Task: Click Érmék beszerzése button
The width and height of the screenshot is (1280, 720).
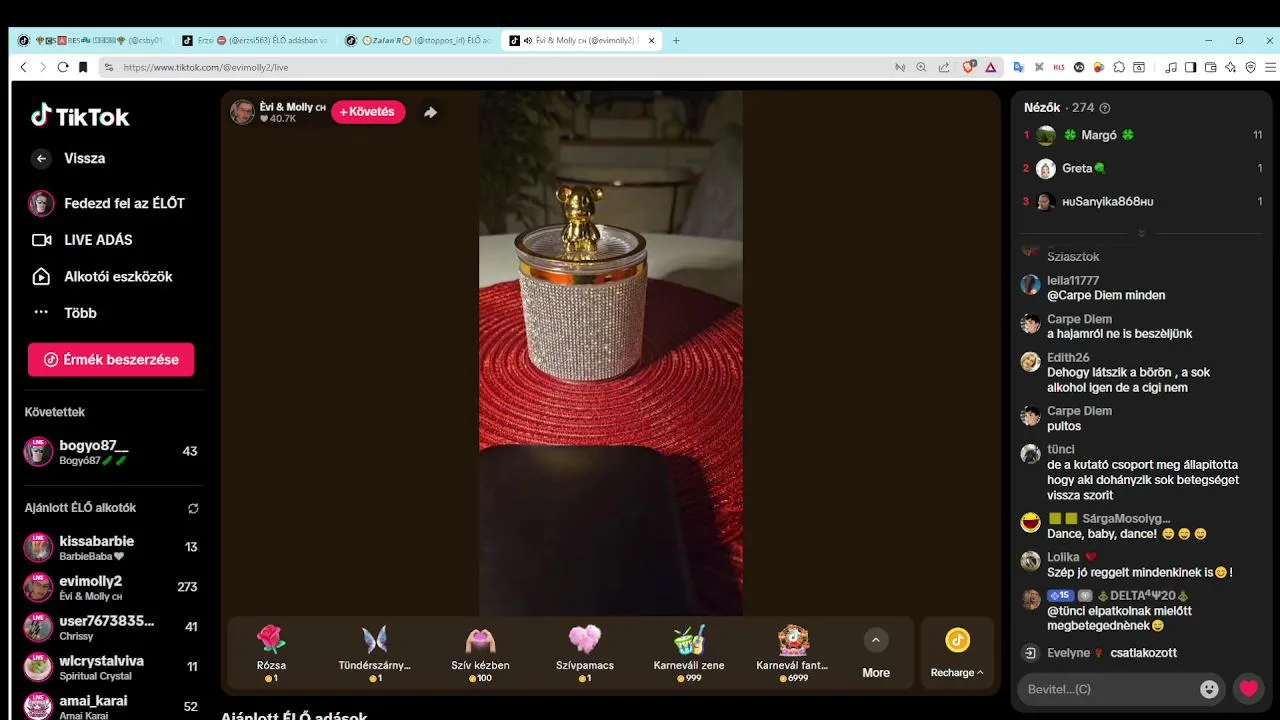Action: [x=111, y=359]
